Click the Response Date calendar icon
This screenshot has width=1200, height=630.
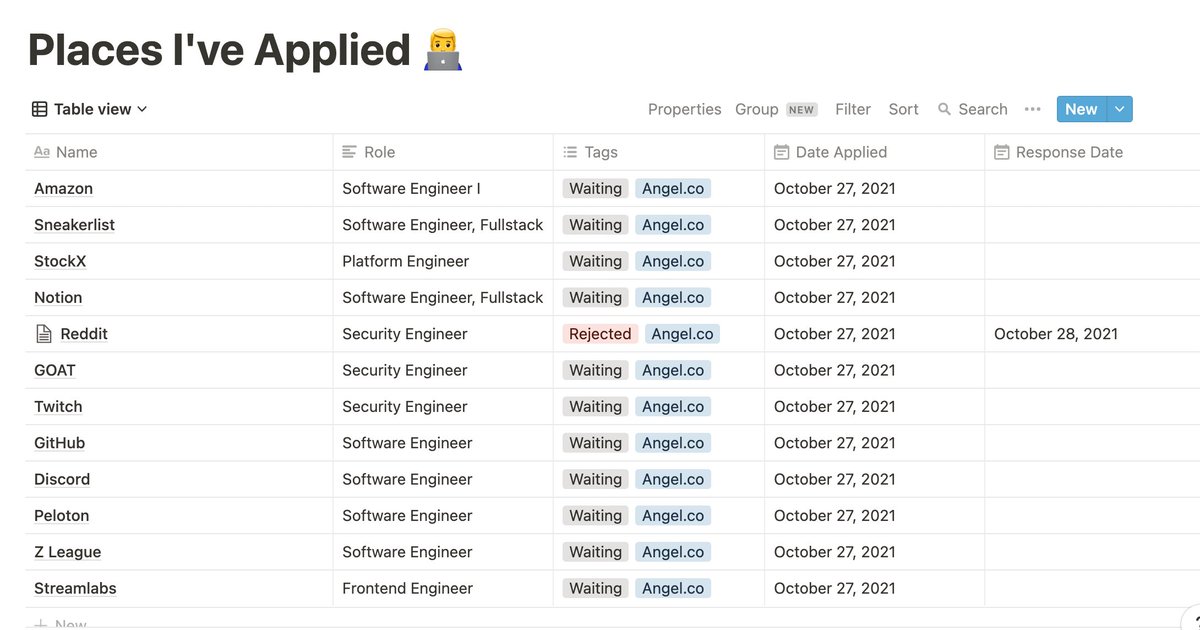coord(1002,152)
